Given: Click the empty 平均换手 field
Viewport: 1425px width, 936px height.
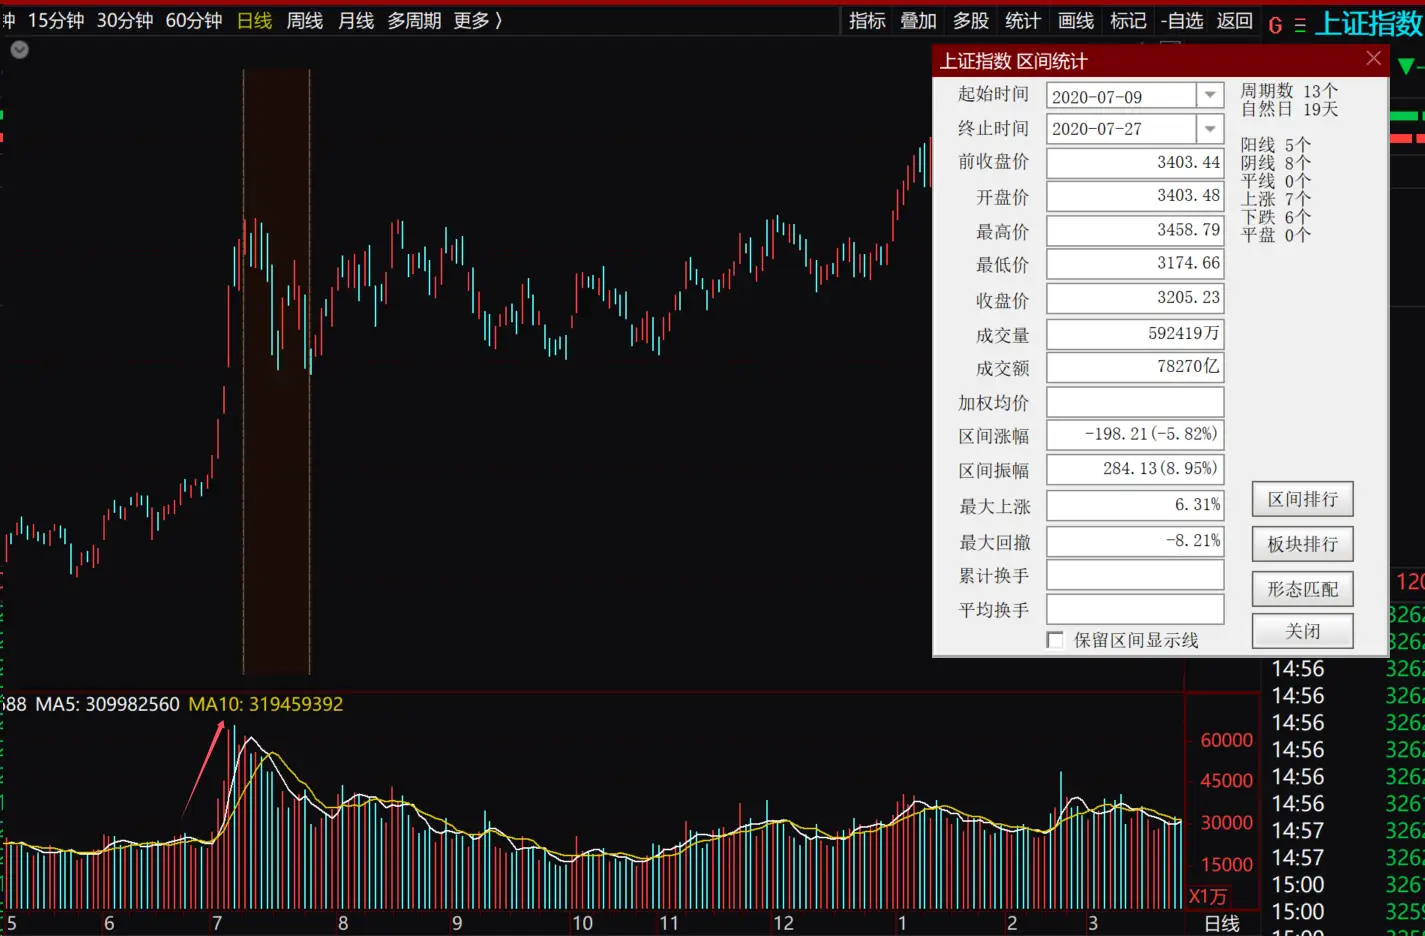Looking at the screenshot, I should (1135, 609).
